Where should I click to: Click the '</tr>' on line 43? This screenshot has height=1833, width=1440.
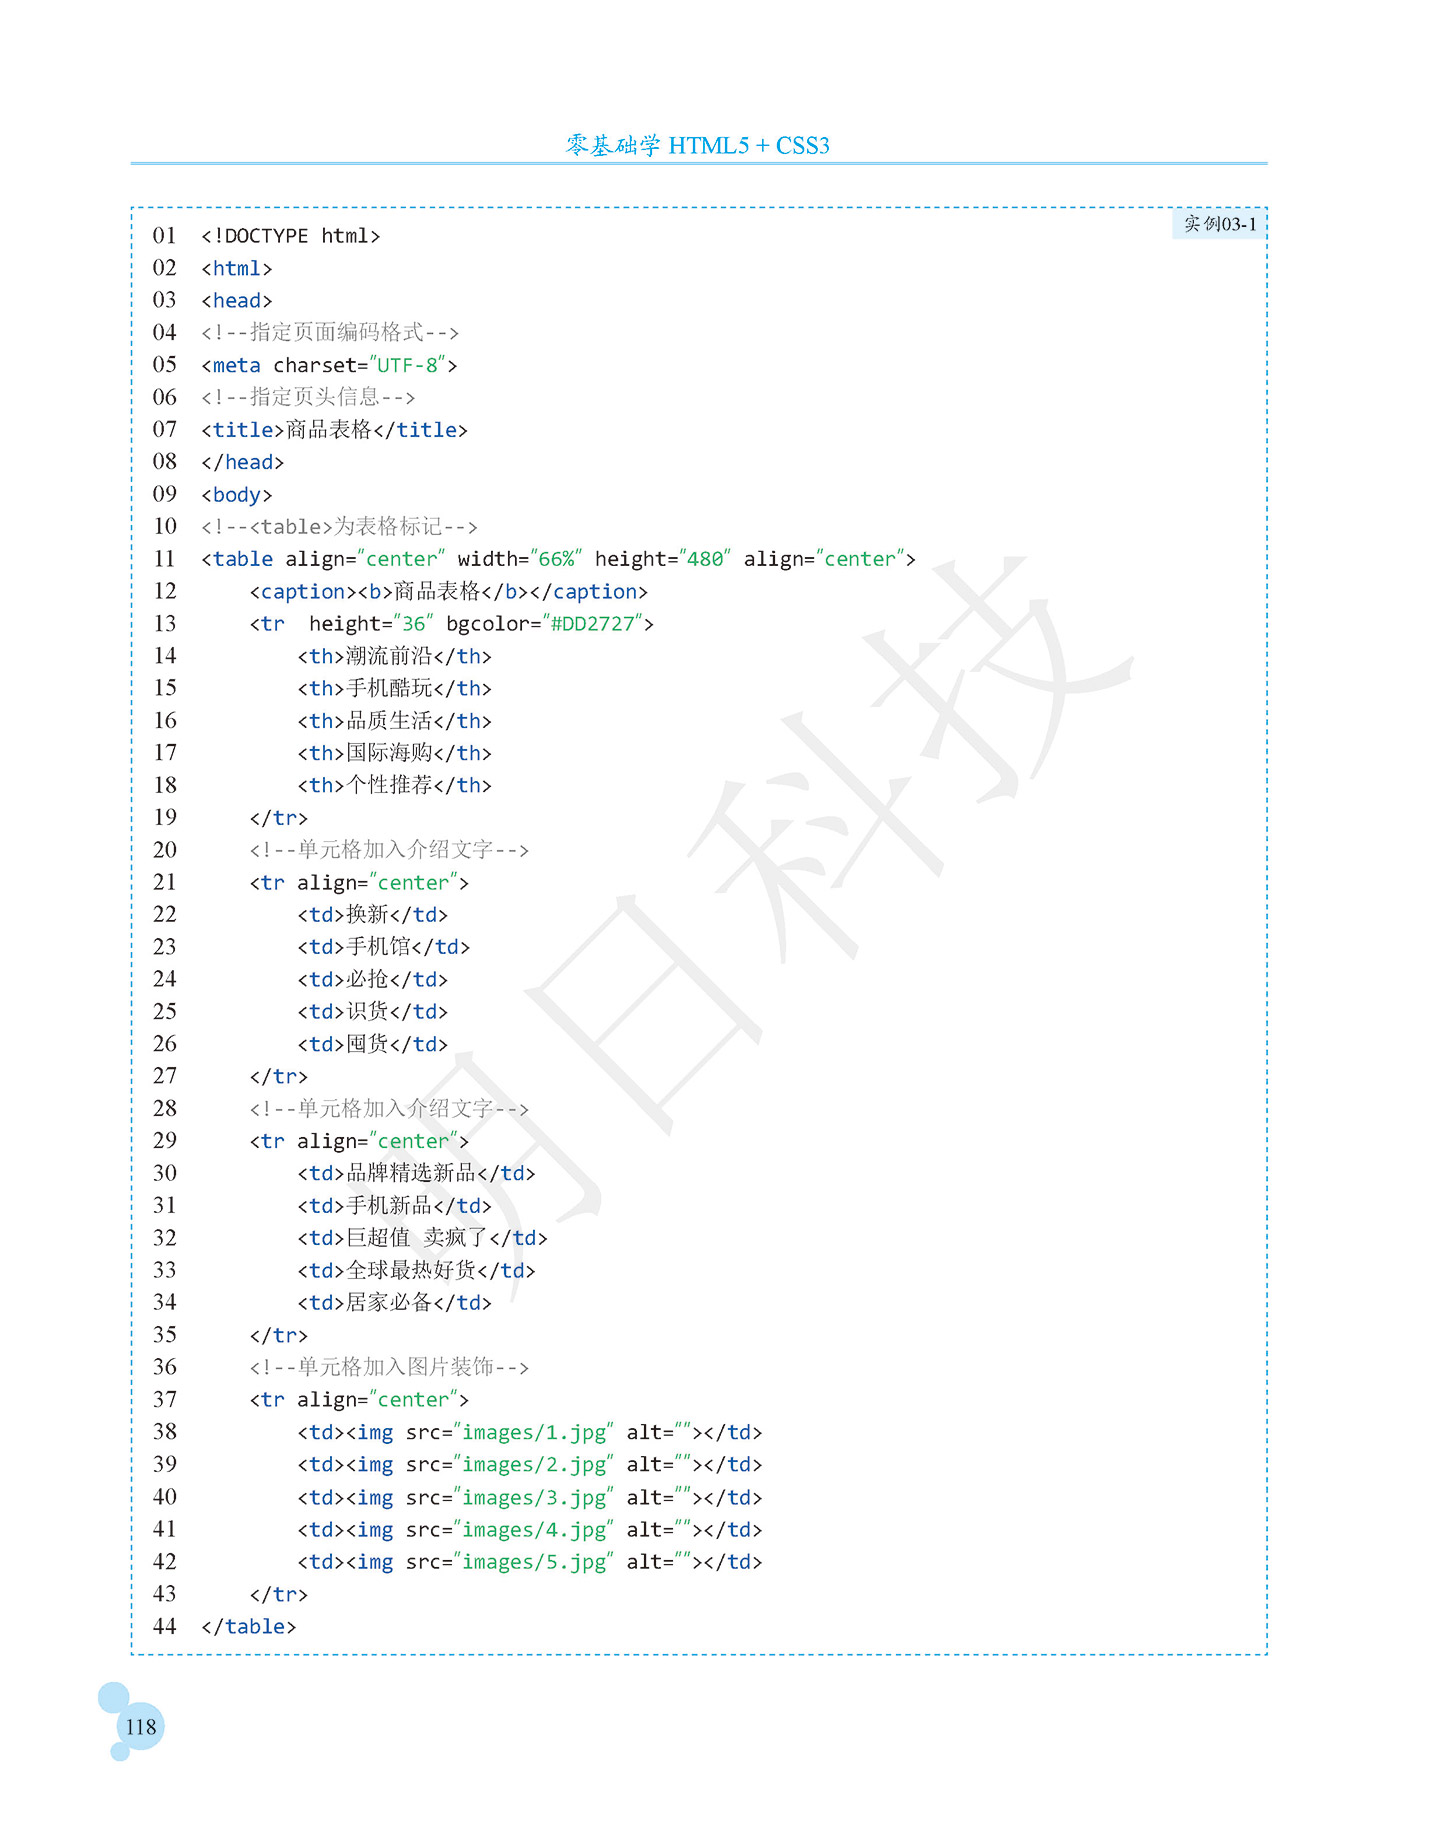[x=278, y=1595]
